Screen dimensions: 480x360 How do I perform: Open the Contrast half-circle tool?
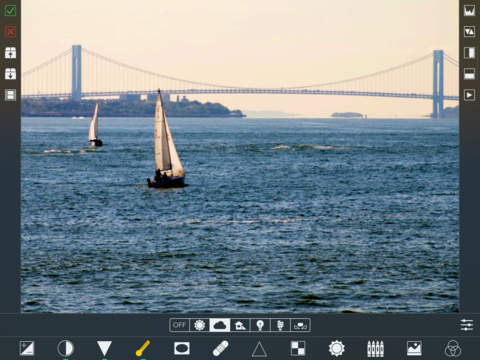click(65, 349)
